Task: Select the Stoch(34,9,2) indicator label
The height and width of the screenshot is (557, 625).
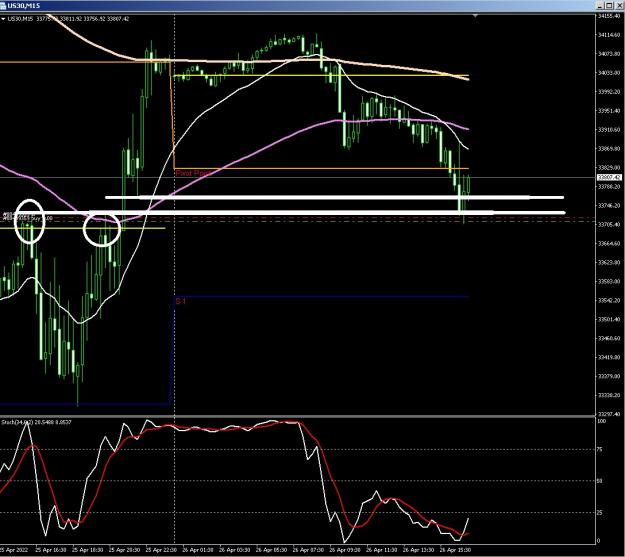Action: tap(37, 422)
